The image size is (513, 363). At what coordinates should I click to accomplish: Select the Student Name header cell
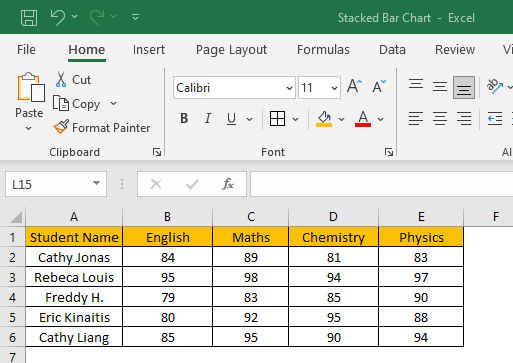click(x=74, y=237)
